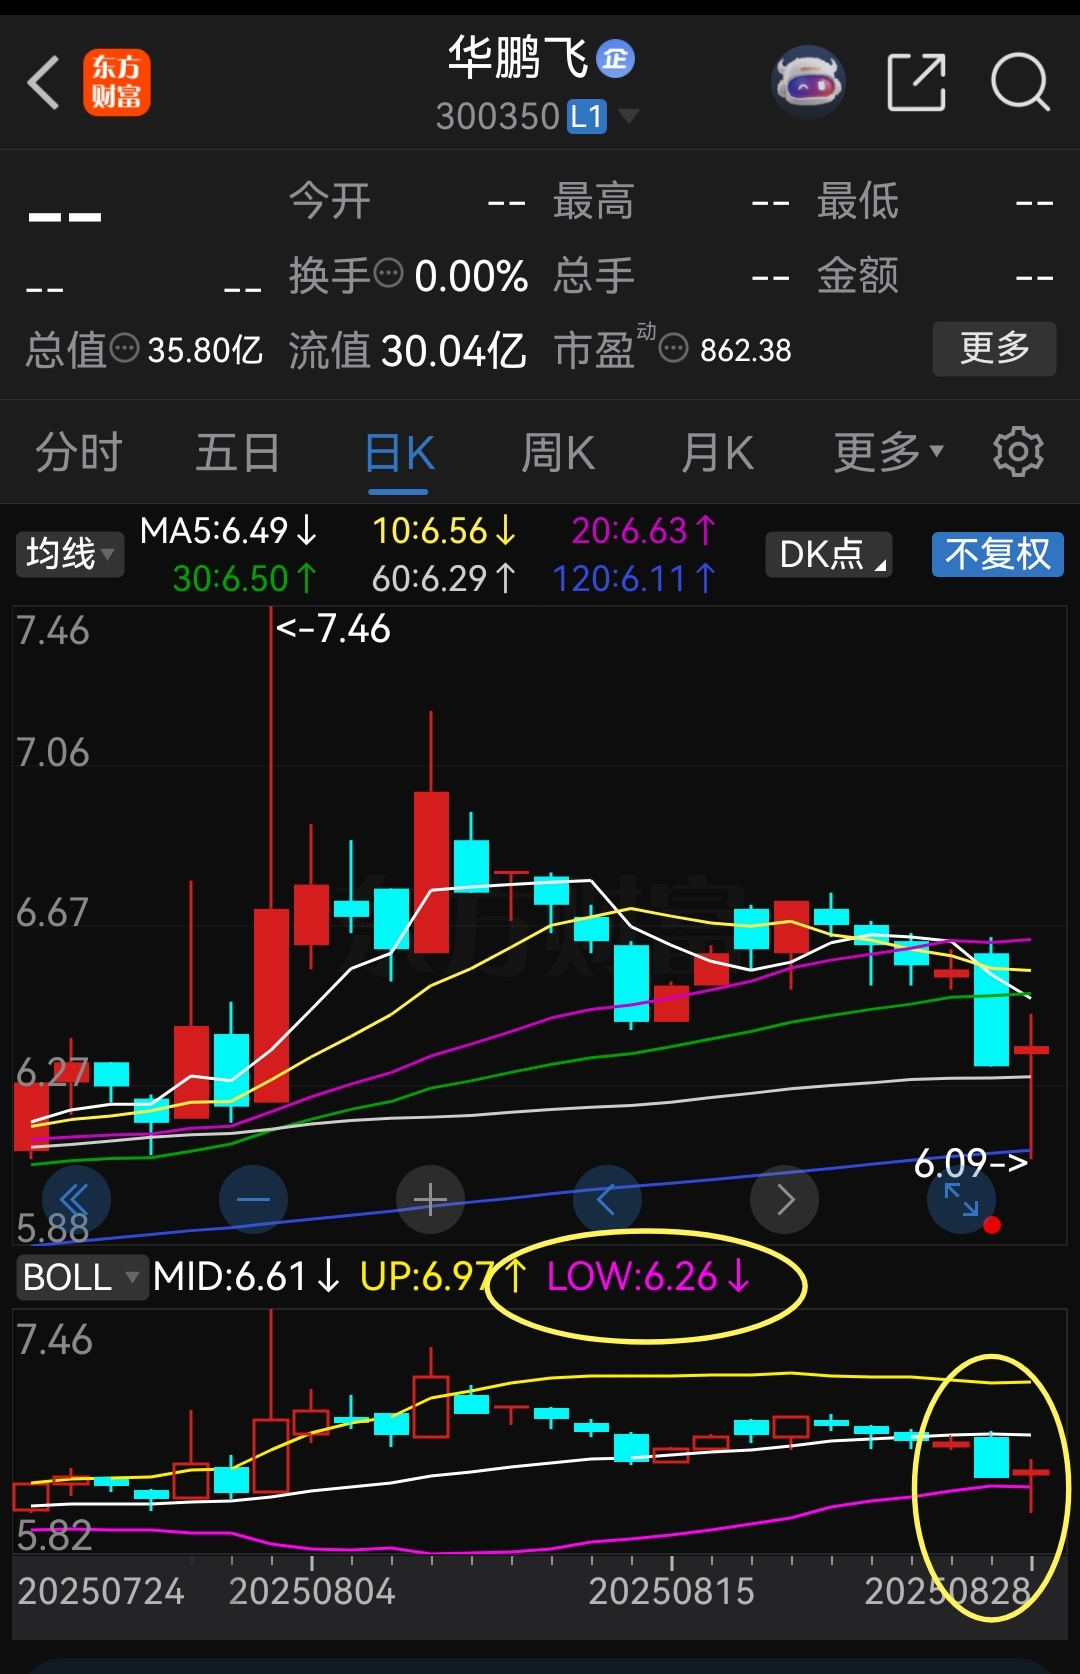Tap the blue 企 enterprise badge
The height and width of the screenshot is (1674, 1080).
(x=615, y=59)
